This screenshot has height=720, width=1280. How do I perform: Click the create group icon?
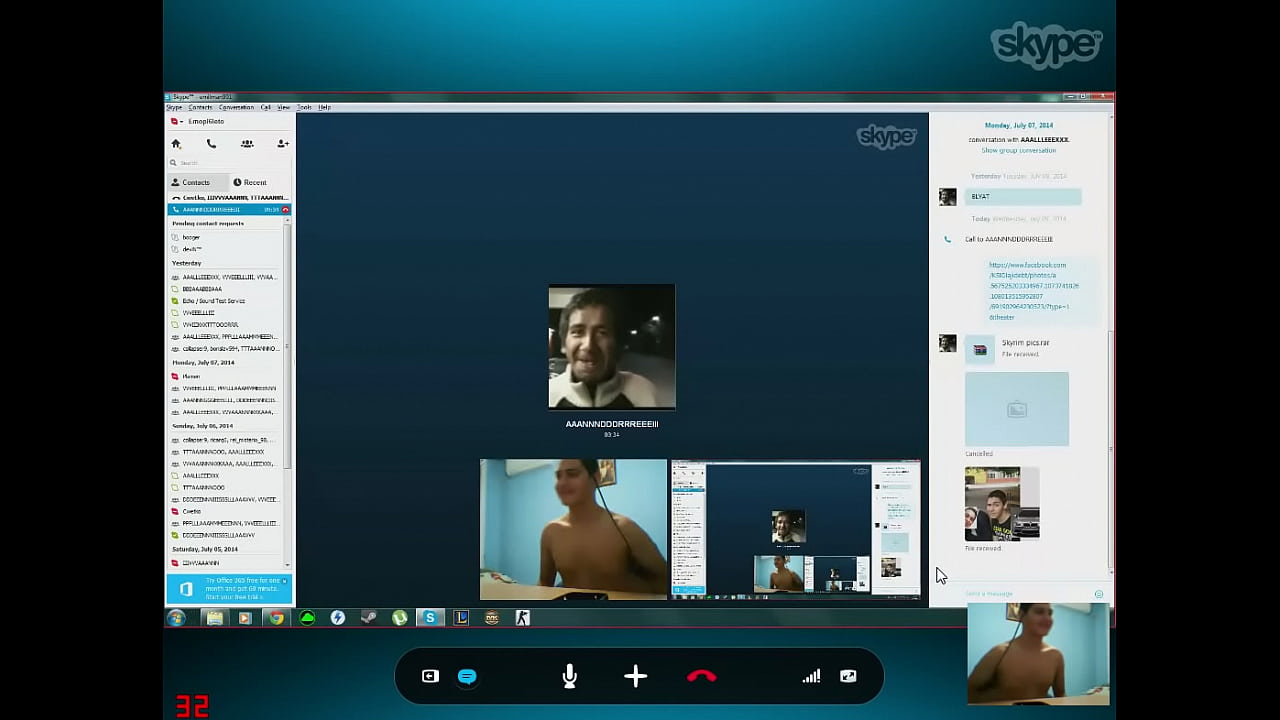click(247, 144)
